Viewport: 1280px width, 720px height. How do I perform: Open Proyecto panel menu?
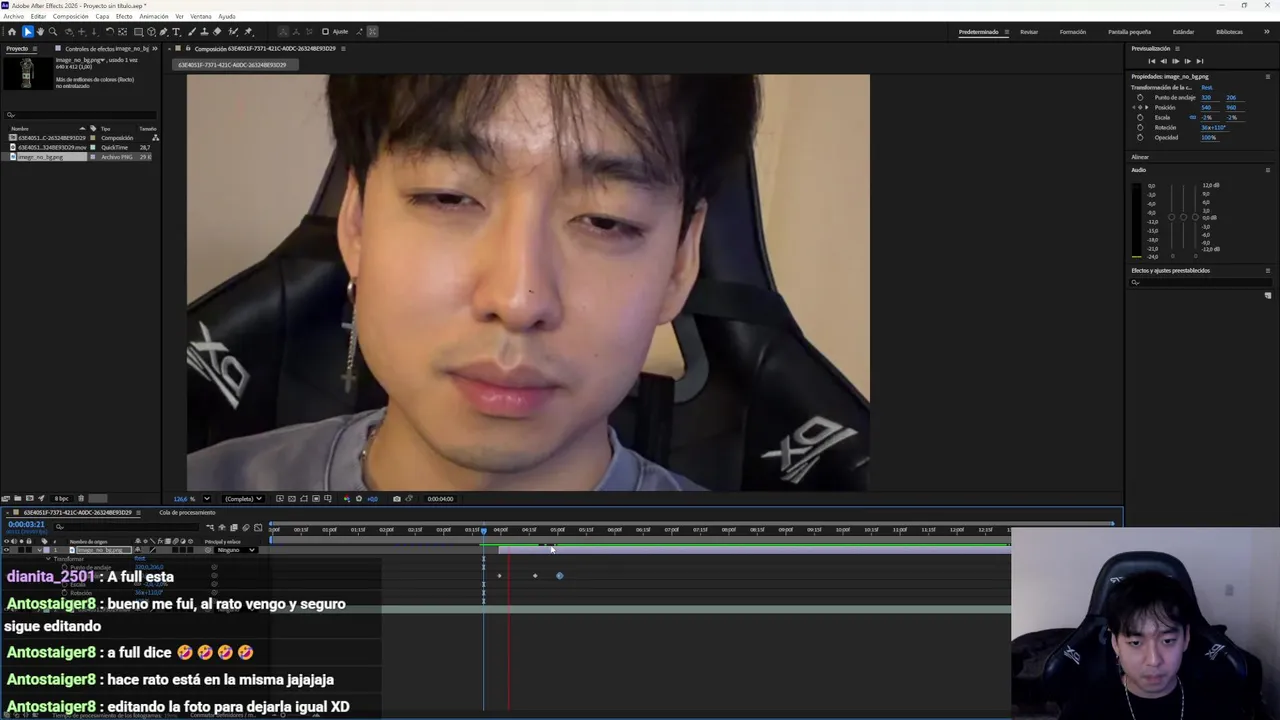pos(37,48)
